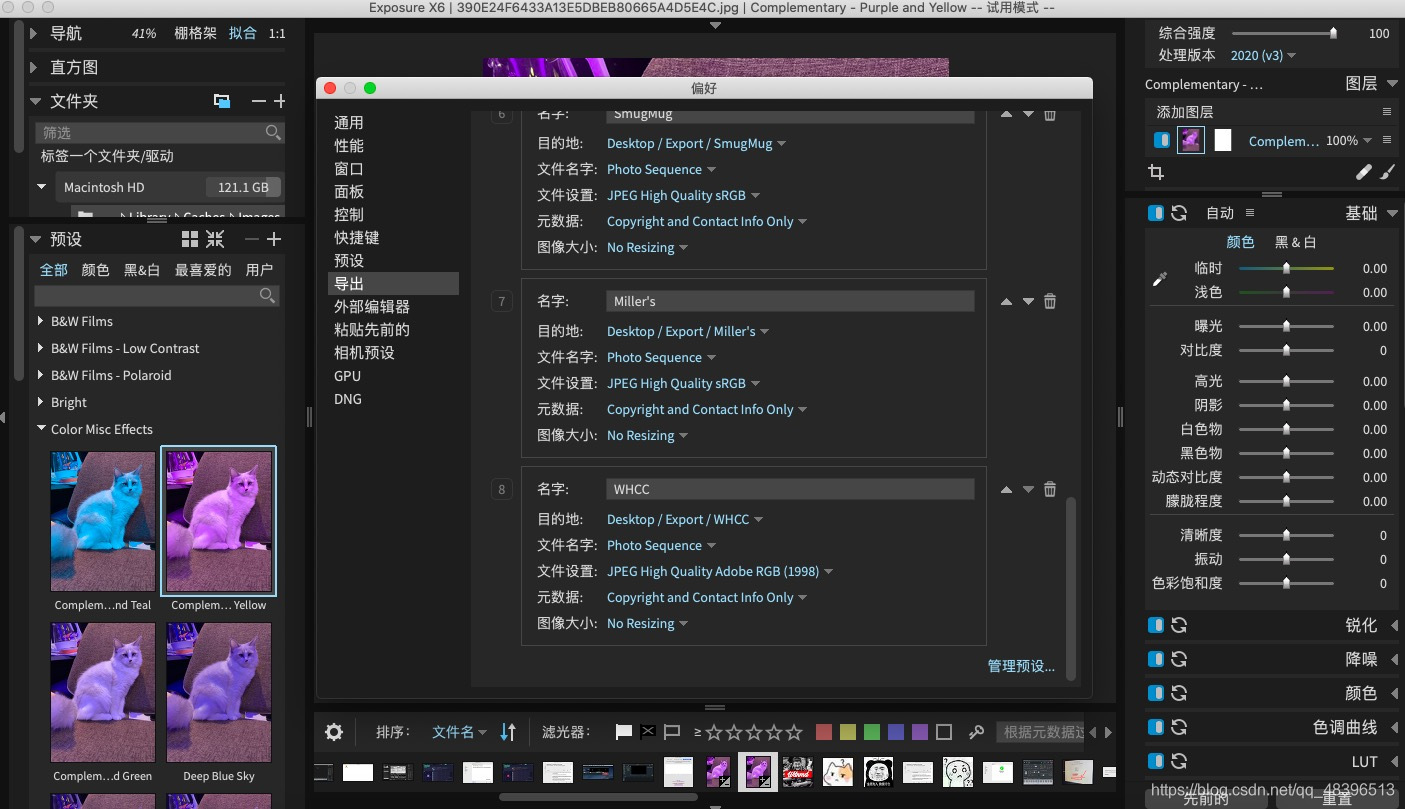Adjust the Contrast slider
Image resolution: width=1405 pixels, height=809 pixels.
pos(1286,350)
